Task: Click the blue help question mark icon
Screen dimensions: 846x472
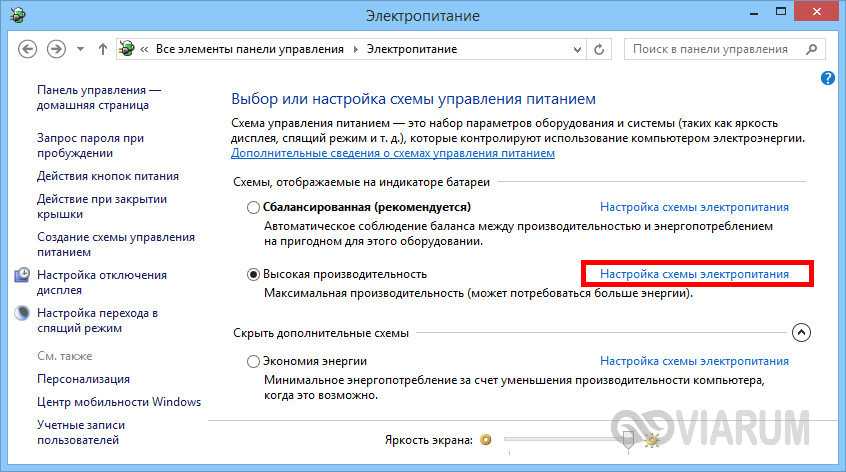Action: coord(828,78)
